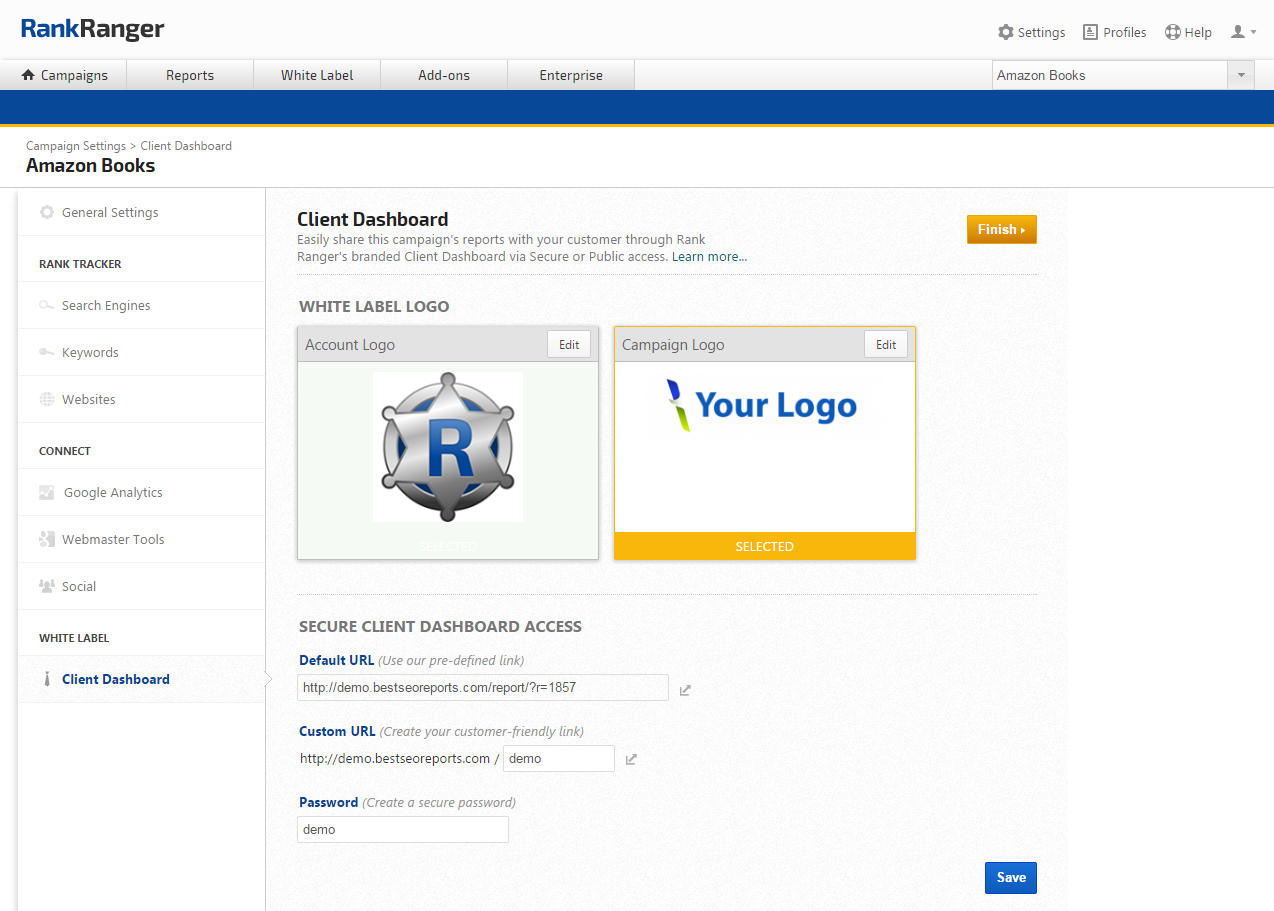Click the SECURE CLIENT DASHBOARD ACCESS heading
The width and height of the screenshot is (1274, 911).
click(x=440, y=626)
